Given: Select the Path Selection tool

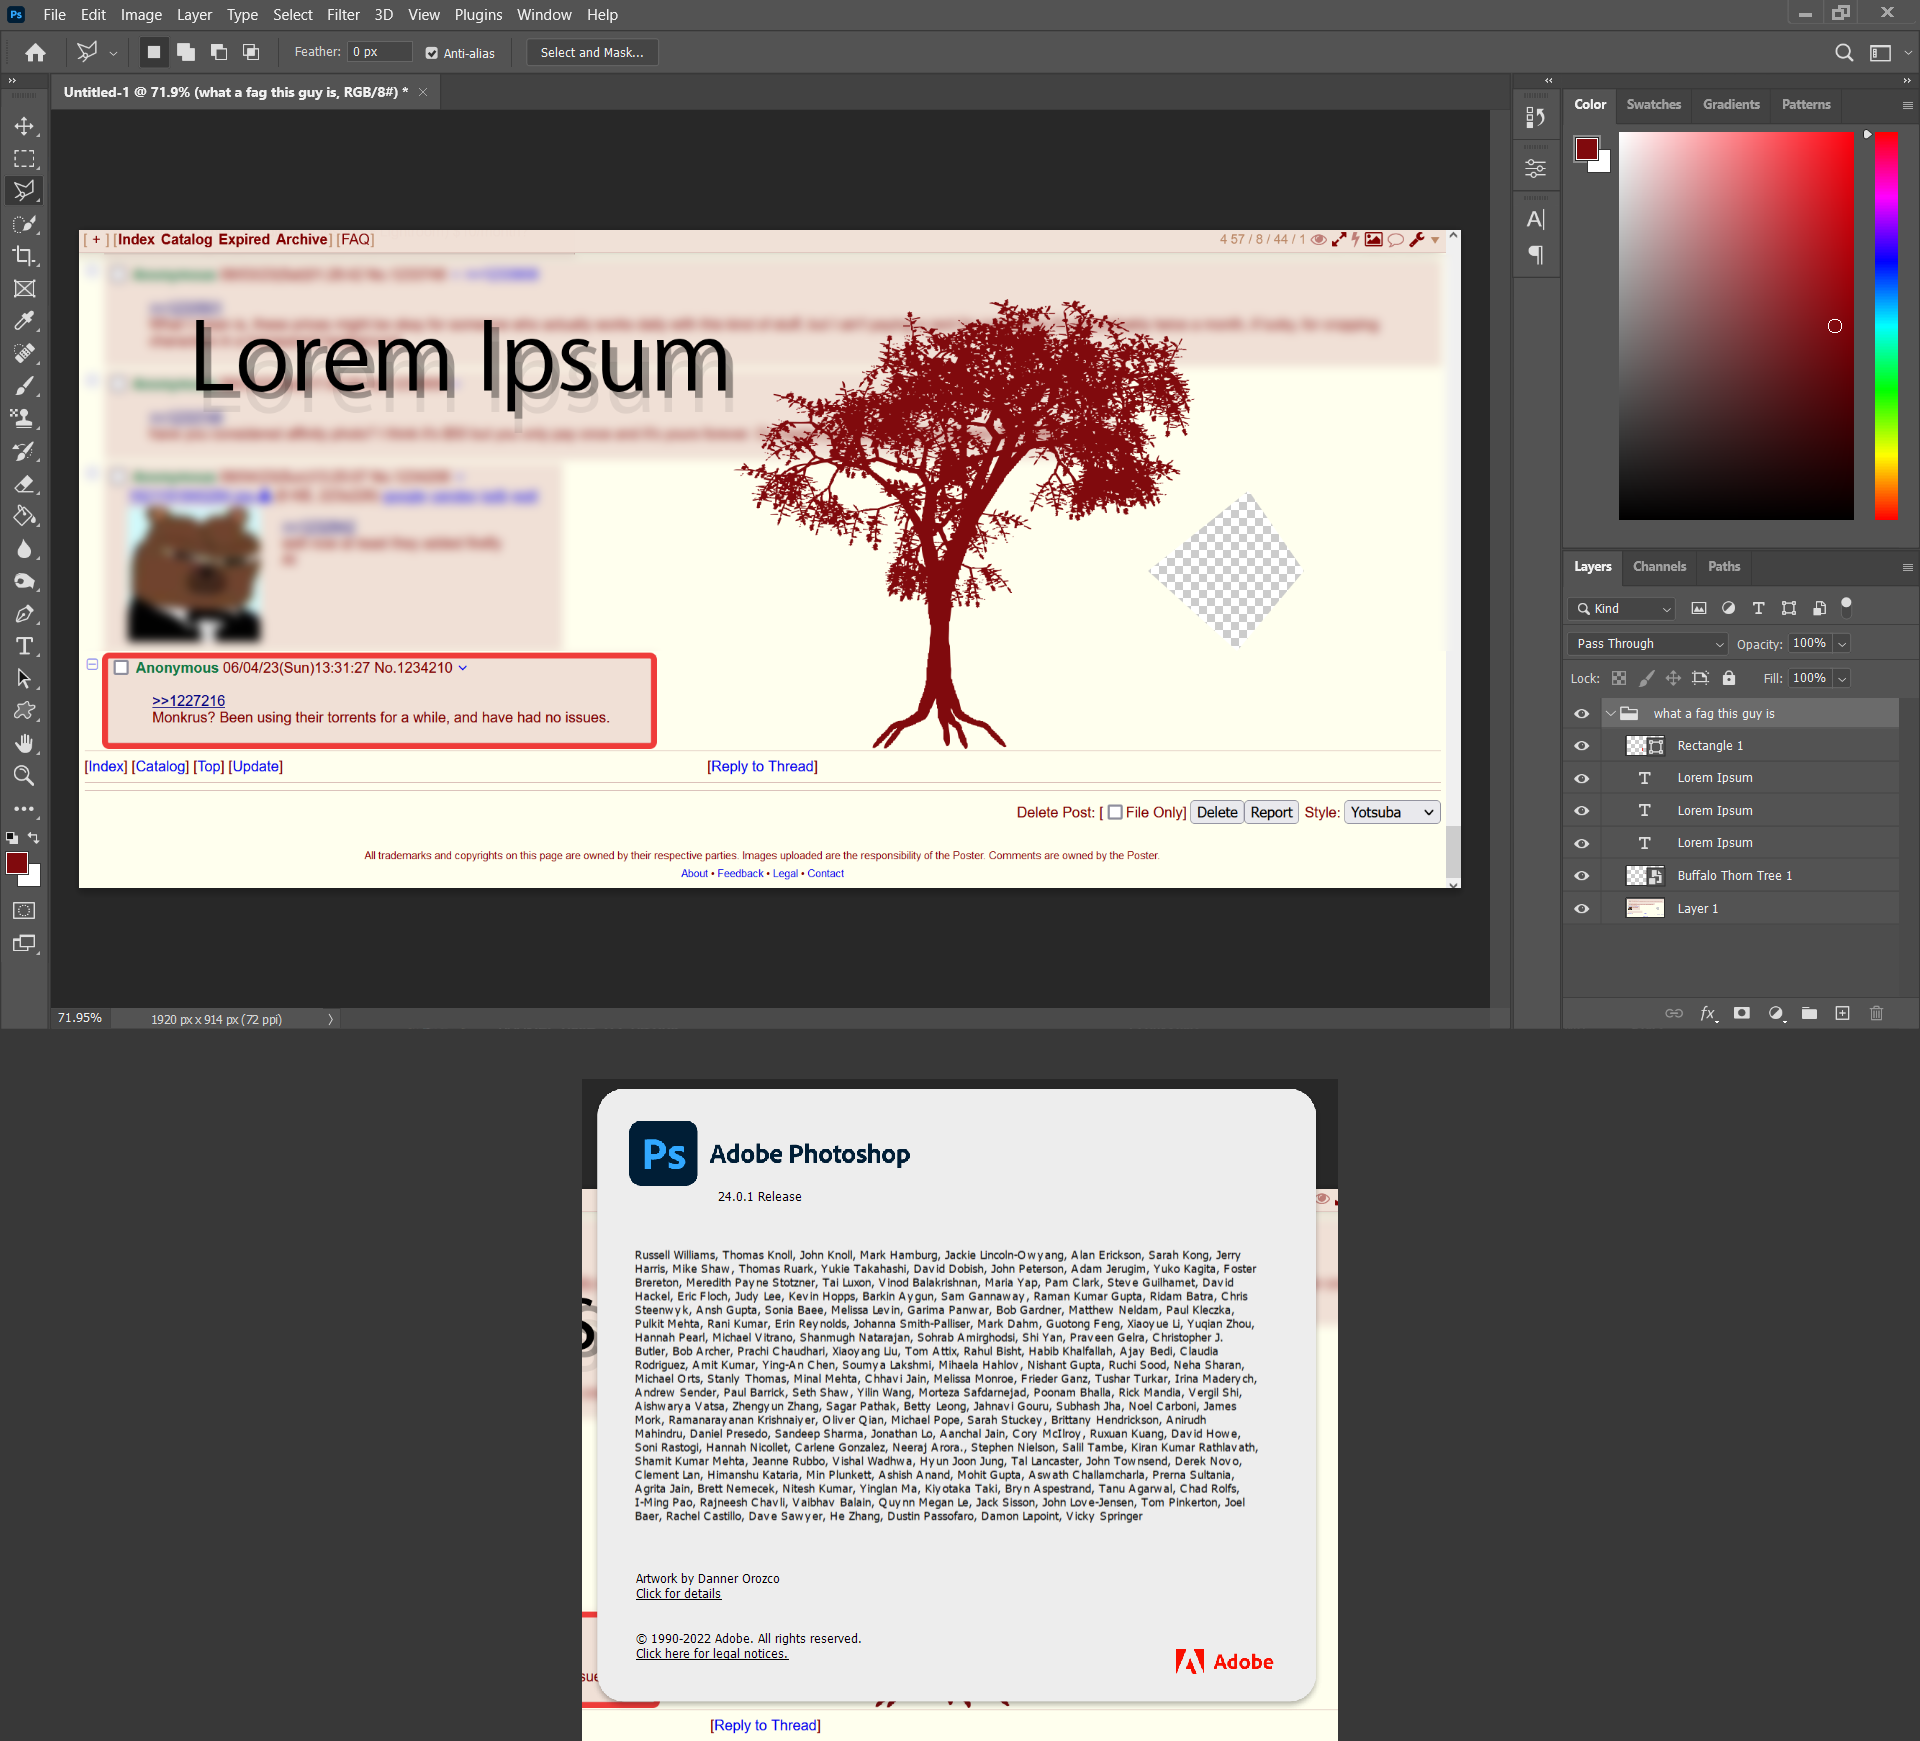Looking at the screenshot, I should [x=24, y=679].
